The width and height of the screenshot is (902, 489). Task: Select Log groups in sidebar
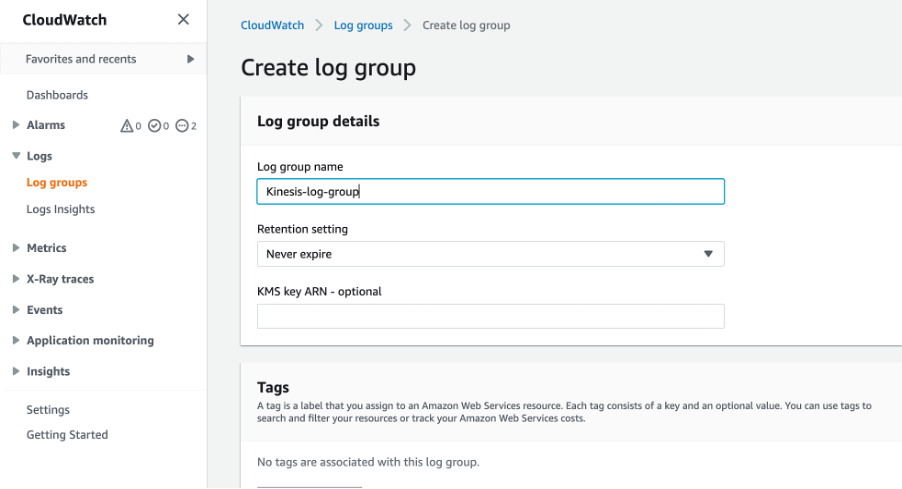(57, 182)
